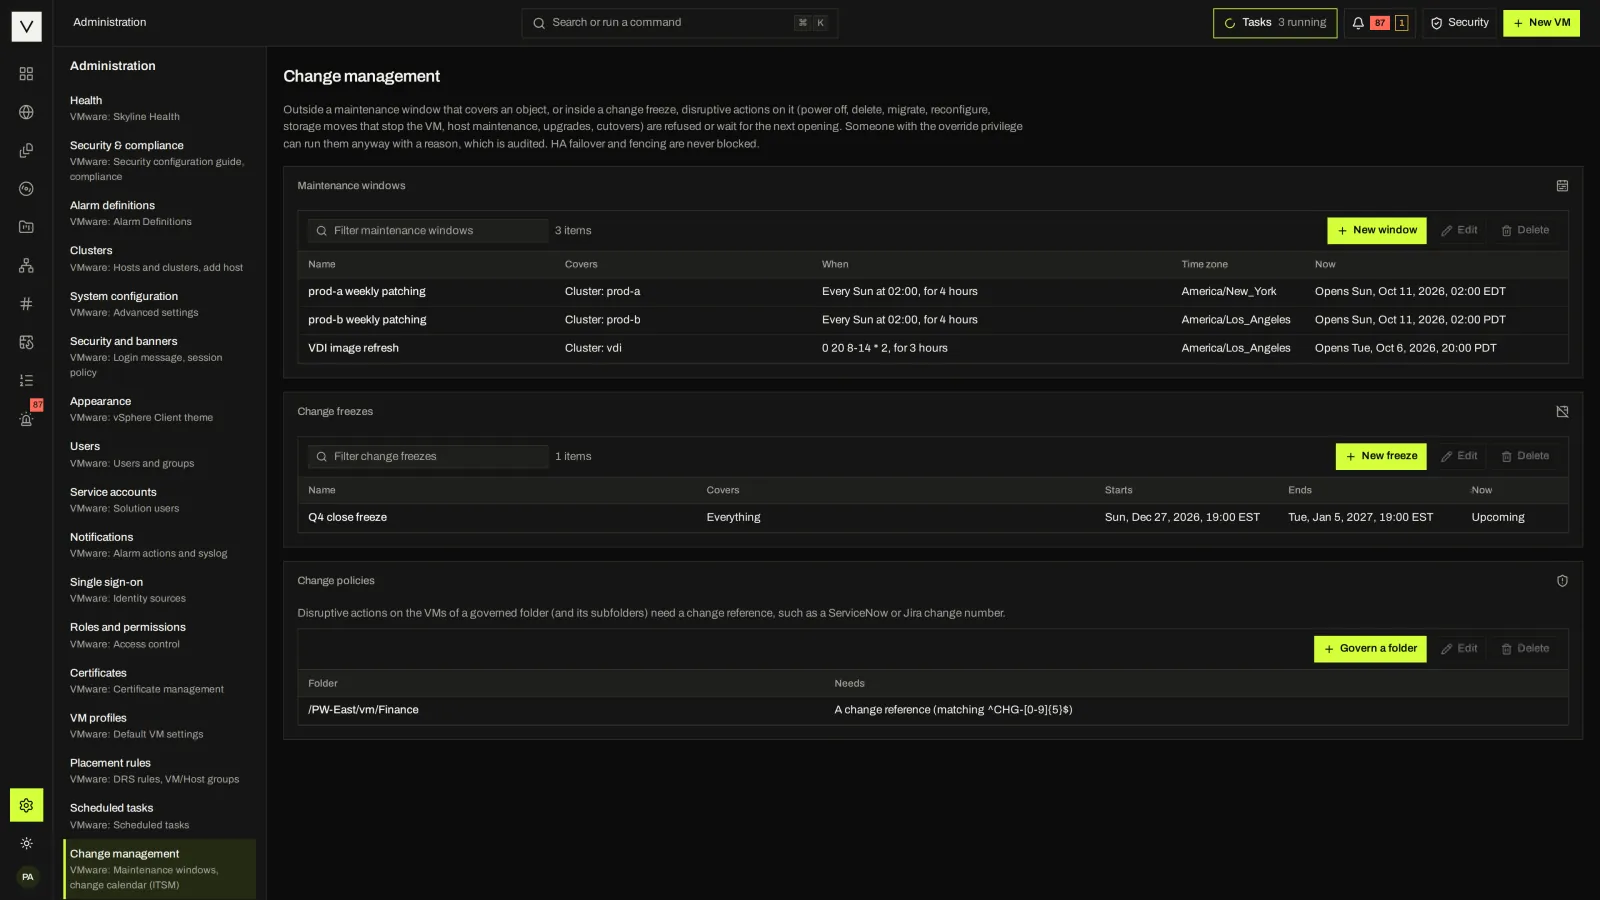Open the PA user avatar
The width and height of the screenshot is (1600, 900).
click(x=27, y=877)
